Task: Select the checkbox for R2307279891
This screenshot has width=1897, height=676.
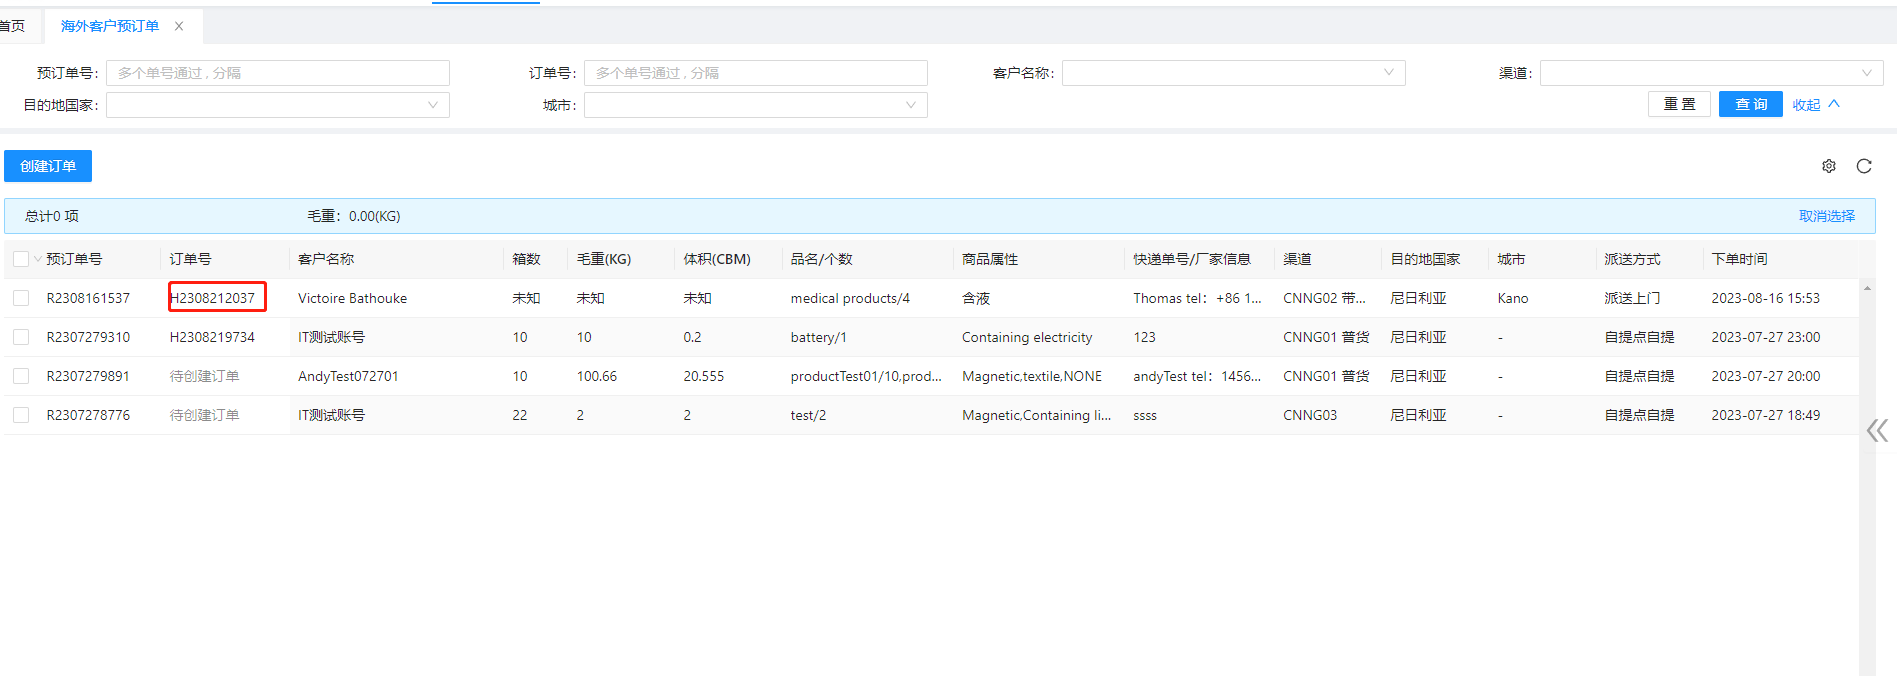Action: click(x=21, y=376)
